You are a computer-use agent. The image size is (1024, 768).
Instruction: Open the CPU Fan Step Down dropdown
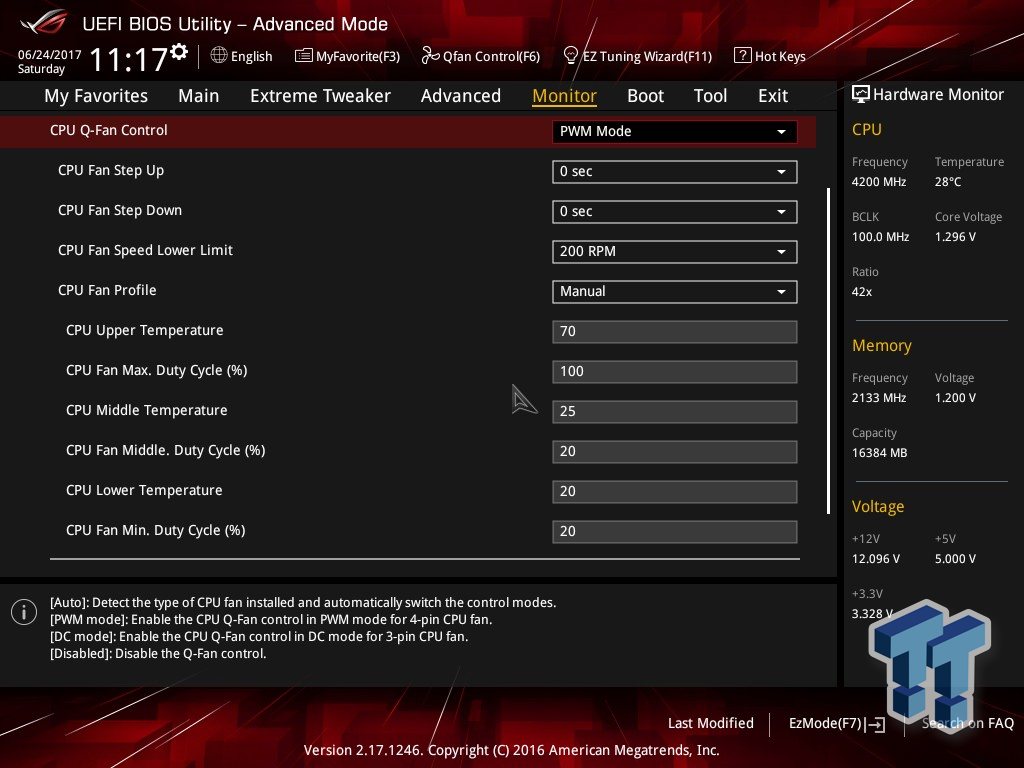[x=675, y=212]
